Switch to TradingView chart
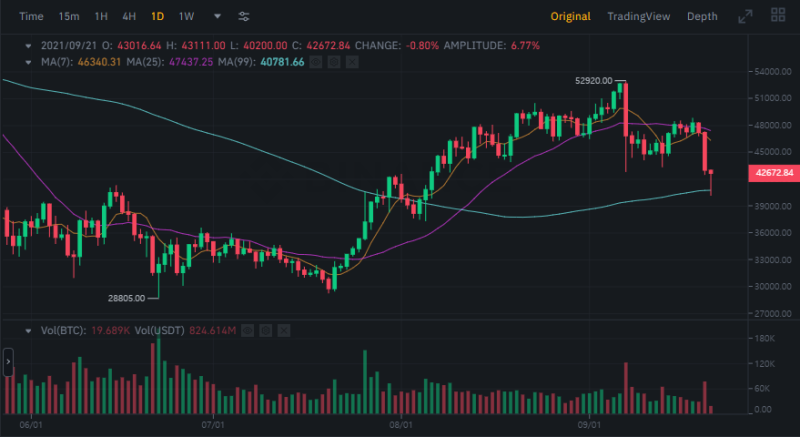800x437 pixels. coord(639,16)
